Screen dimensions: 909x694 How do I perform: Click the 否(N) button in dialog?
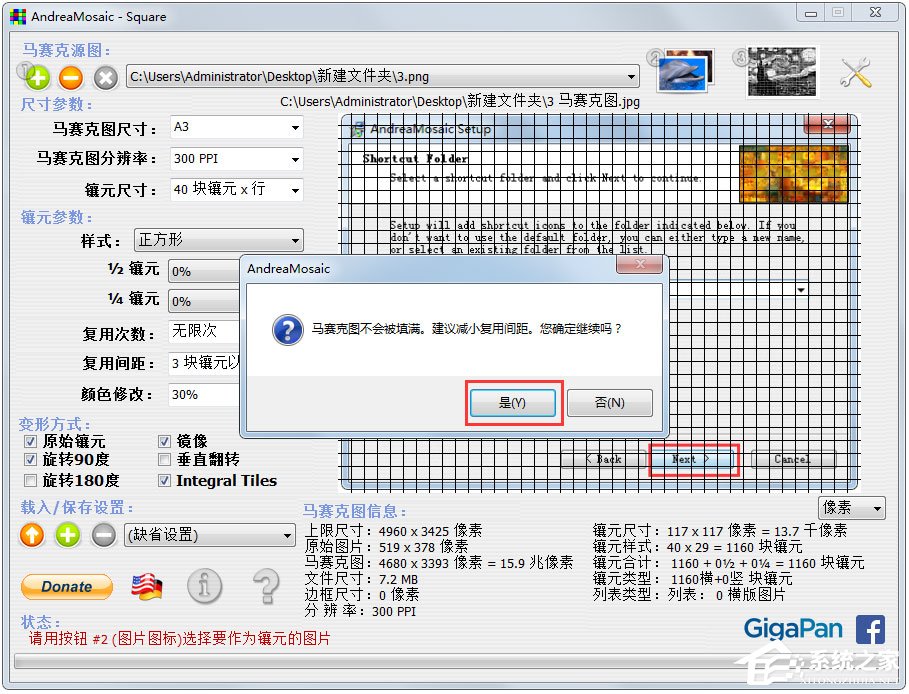click(x=610, y=402)
